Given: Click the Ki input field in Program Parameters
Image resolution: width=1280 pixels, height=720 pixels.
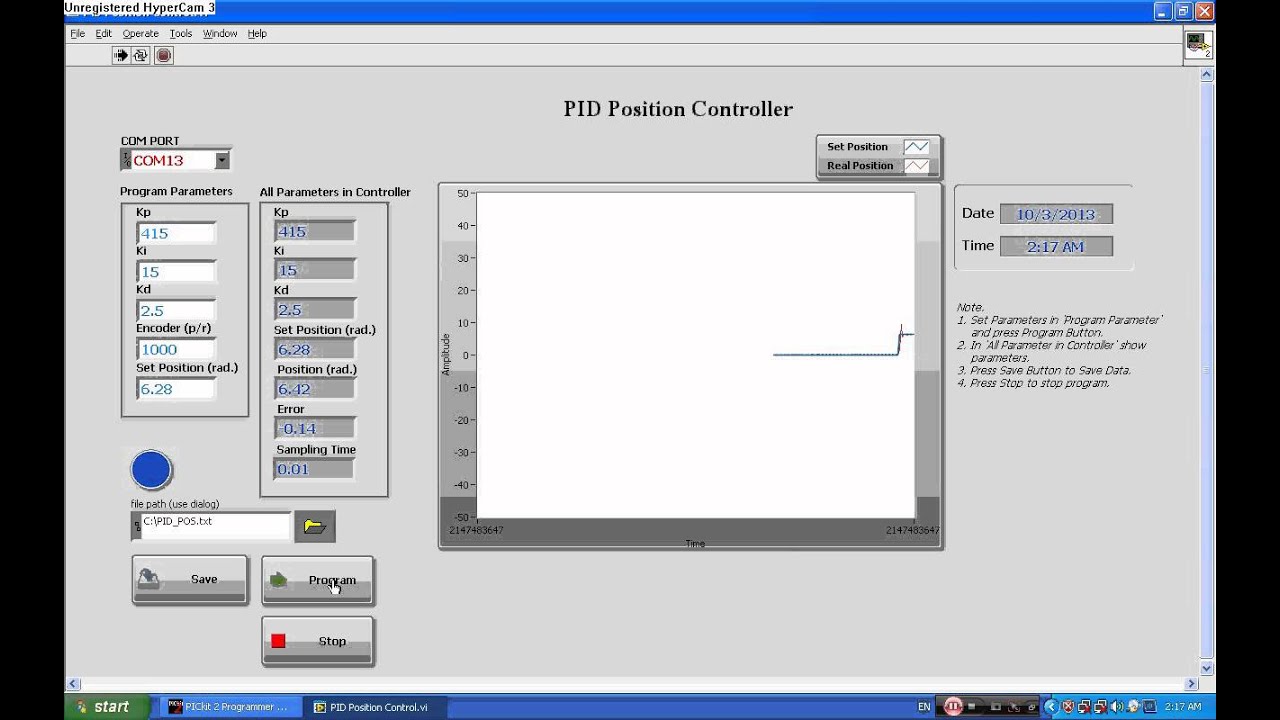Looking at the screenshot, I should click(176, 272).
